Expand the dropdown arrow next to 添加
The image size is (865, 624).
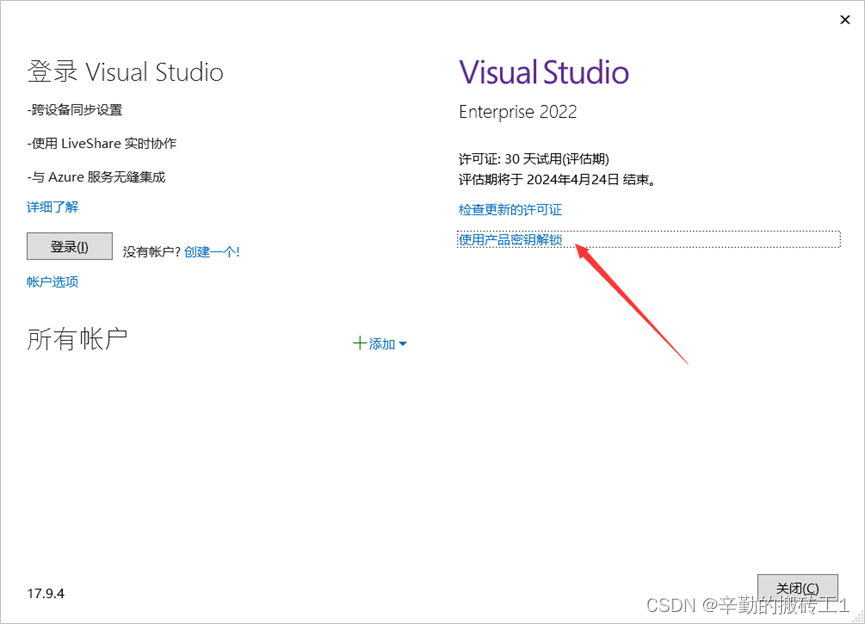[x=404, y=343]
